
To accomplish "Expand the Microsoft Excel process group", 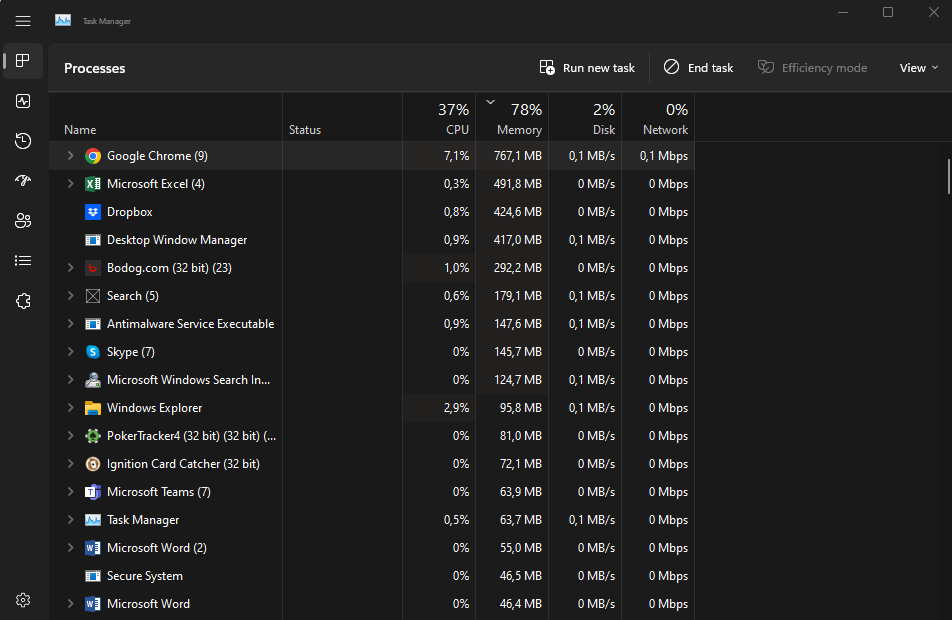I will pos(70,184).
